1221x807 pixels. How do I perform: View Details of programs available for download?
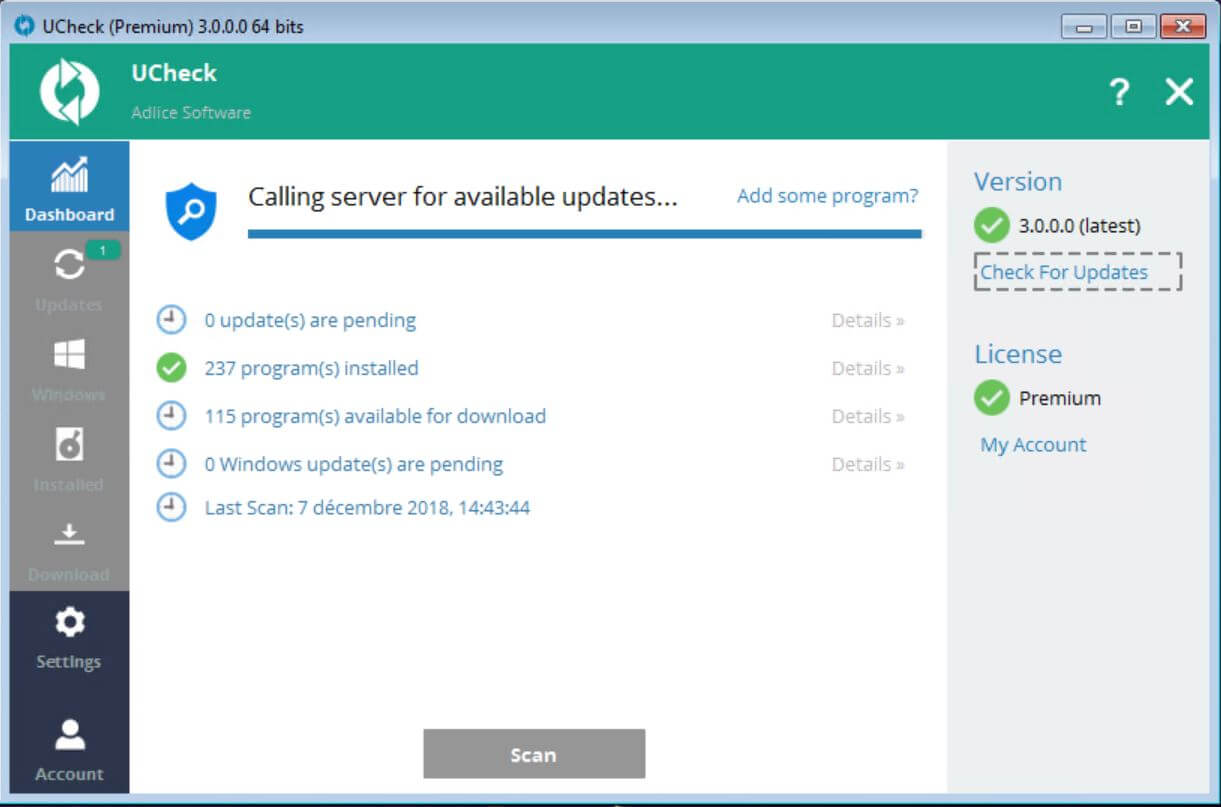pos(866,416)
